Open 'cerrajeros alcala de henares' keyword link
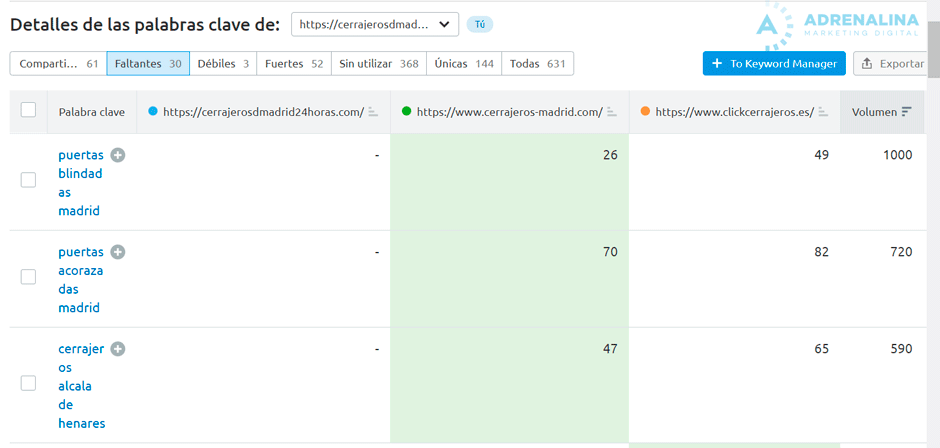940x448 pixels. point(82,386)
